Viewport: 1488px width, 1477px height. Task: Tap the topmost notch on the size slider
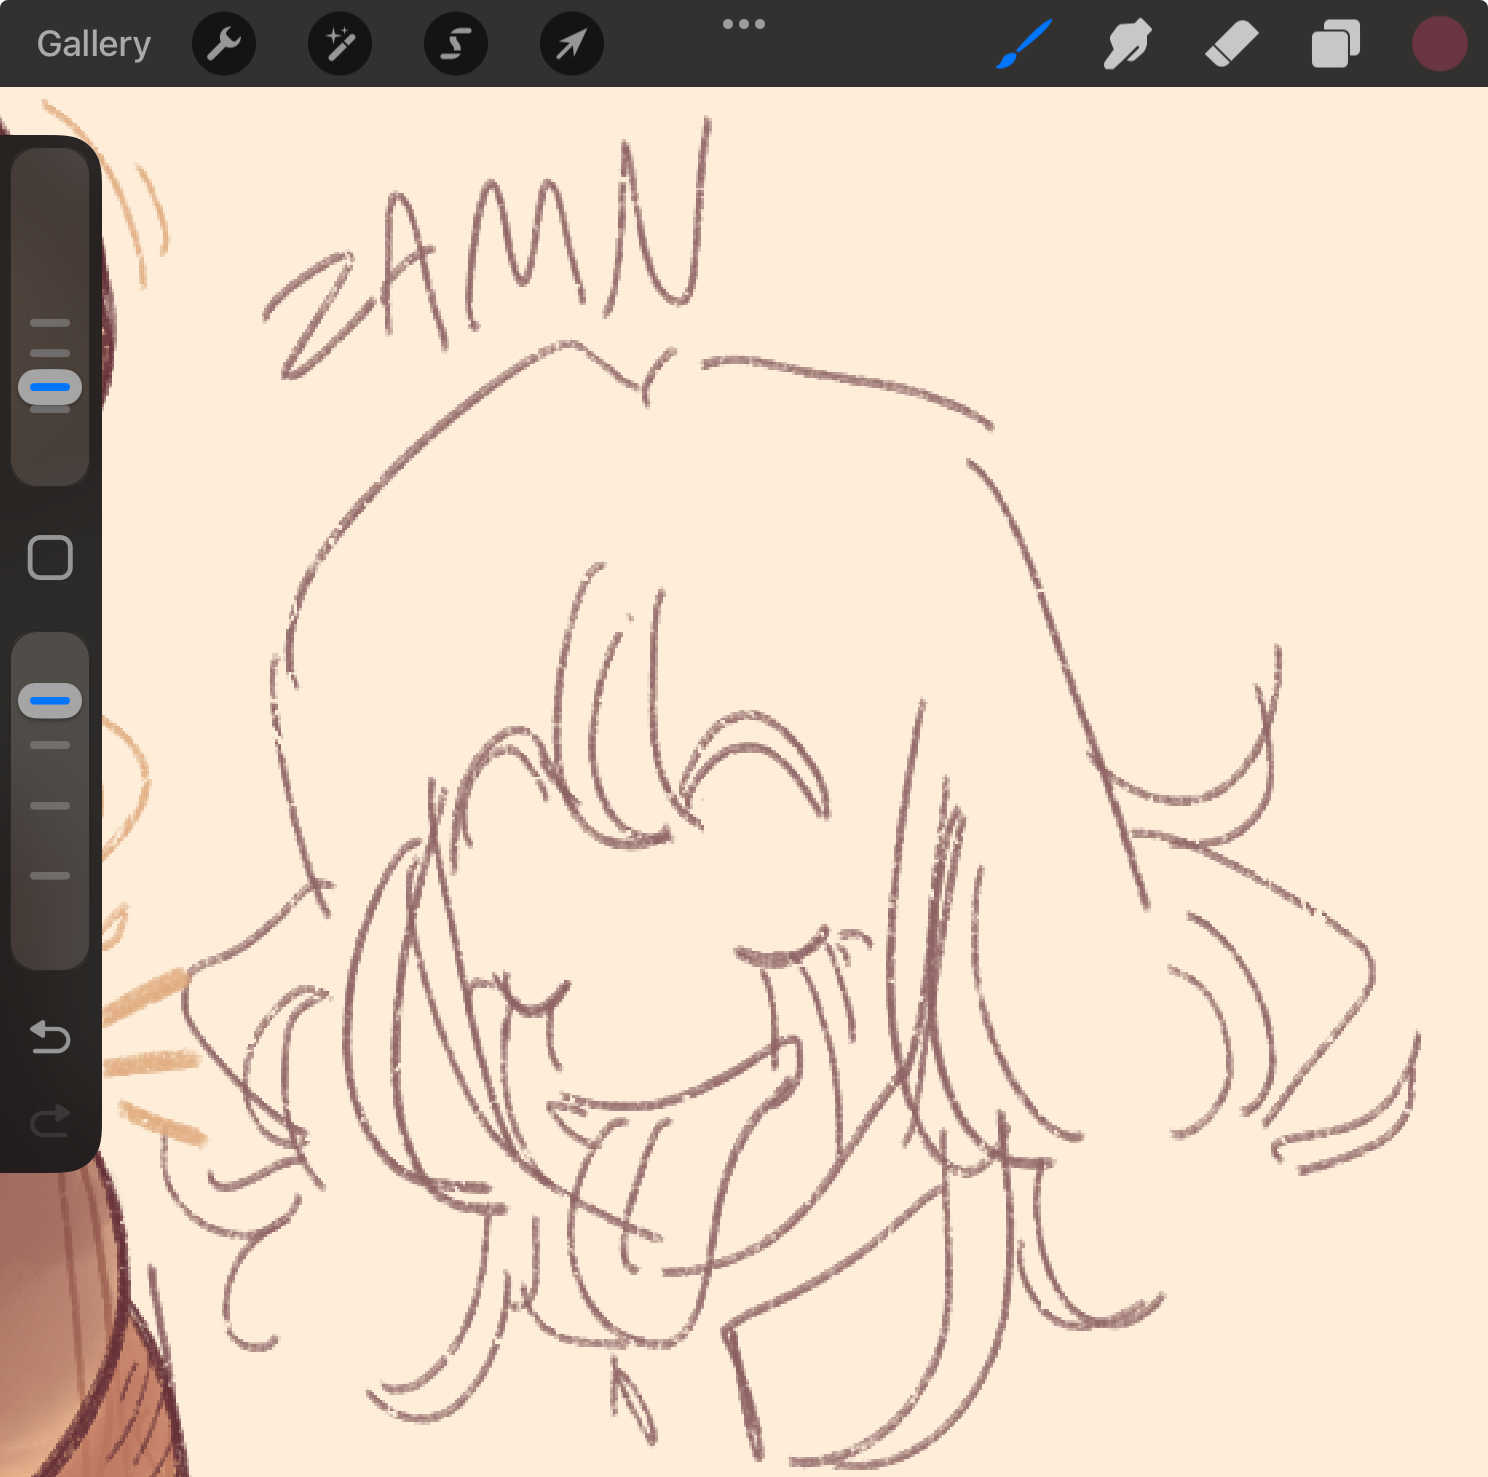(x=50, y=323)
